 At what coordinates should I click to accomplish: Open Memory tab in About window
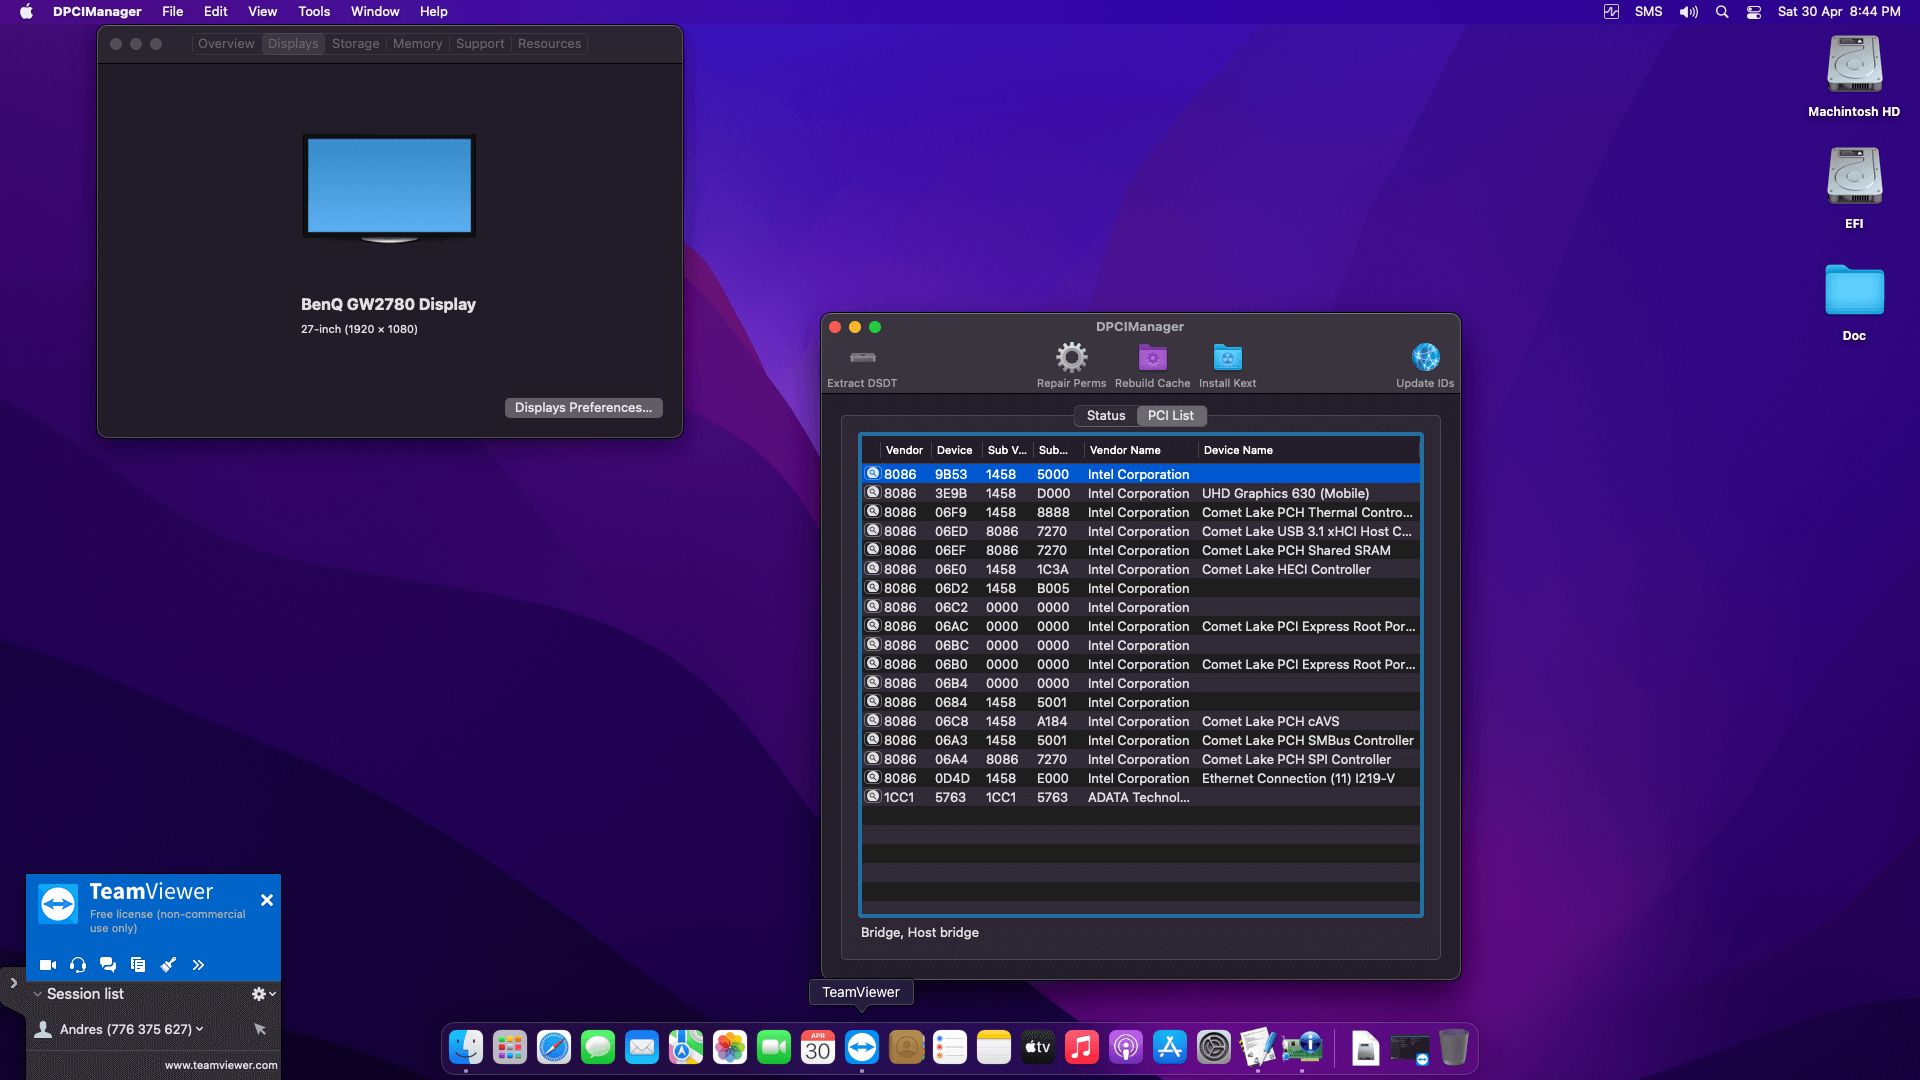coord(417,44)
